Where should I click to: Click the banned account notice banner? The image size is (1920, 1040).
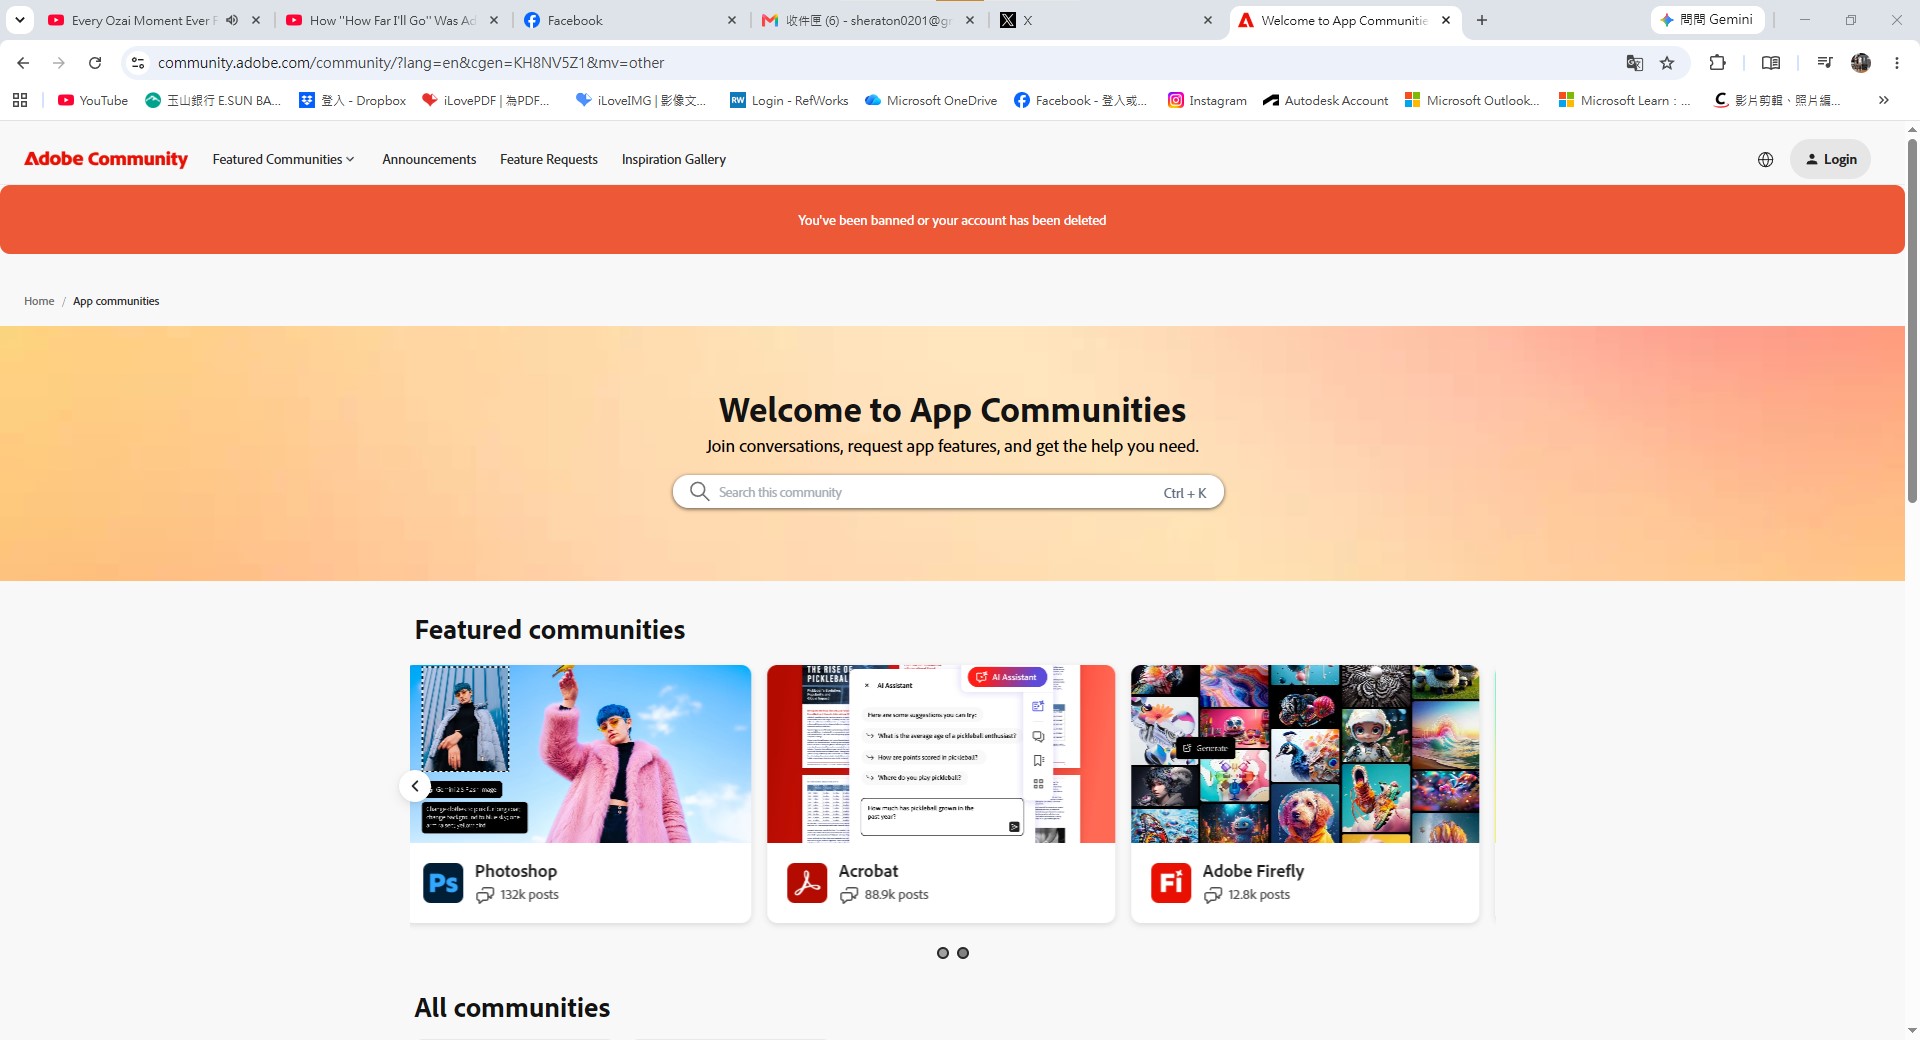click(952, 220)
